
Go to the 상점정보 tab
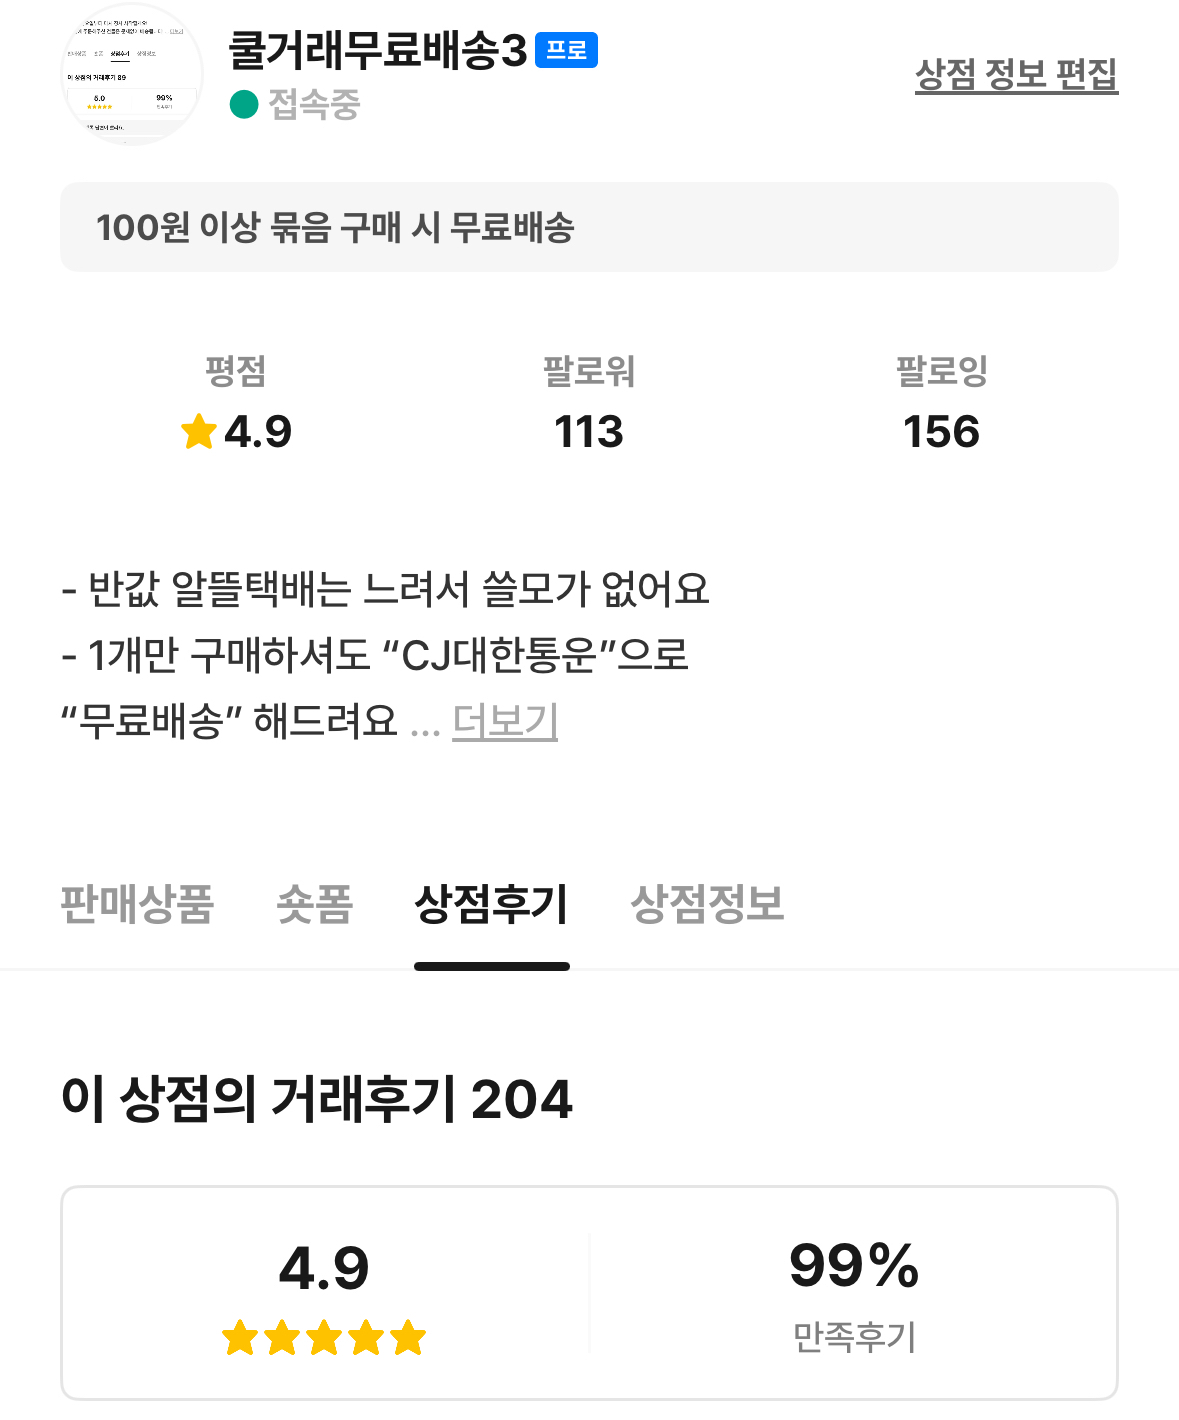[x=707, y=904]
